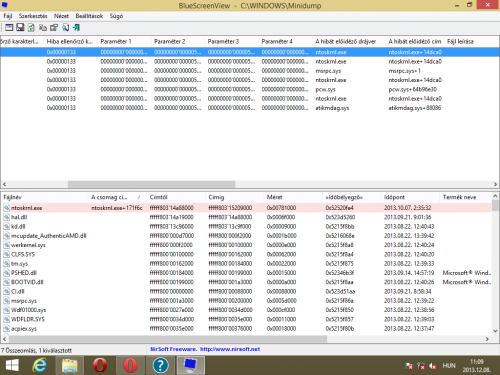Click the file icon beside PSHED.dll

(6, 273)
